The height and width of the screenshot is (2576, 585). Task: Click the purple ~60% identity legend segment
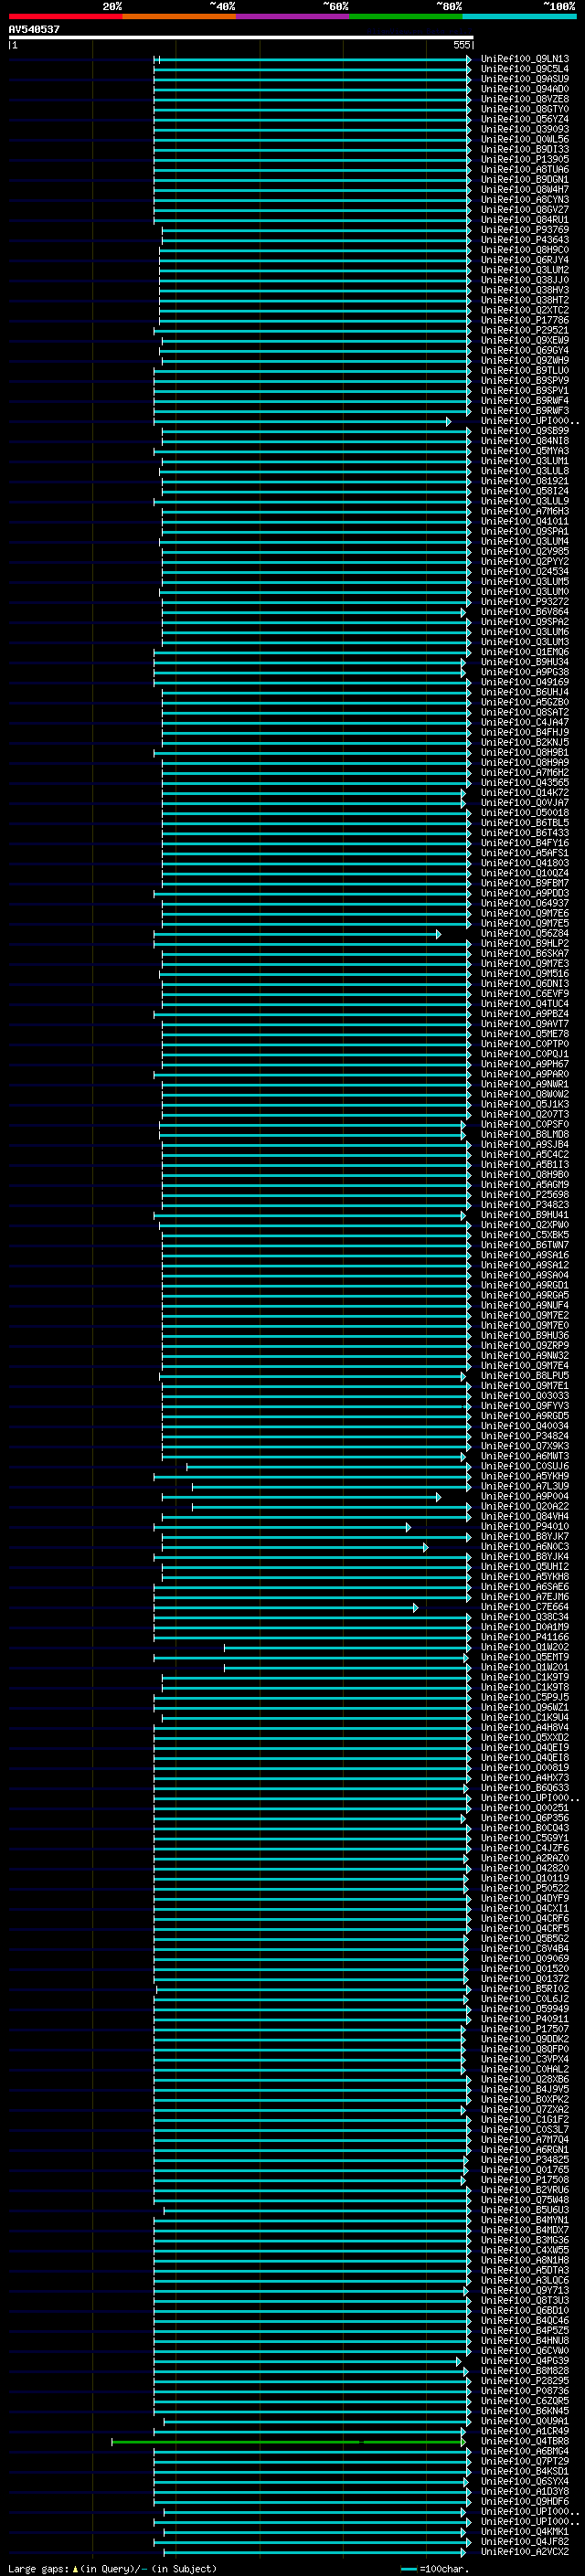[292, 16]
